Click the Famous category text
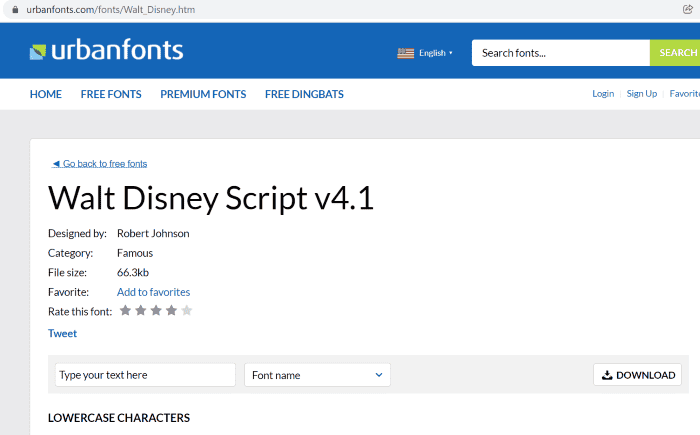700x435 pixels. click(135, 253)
